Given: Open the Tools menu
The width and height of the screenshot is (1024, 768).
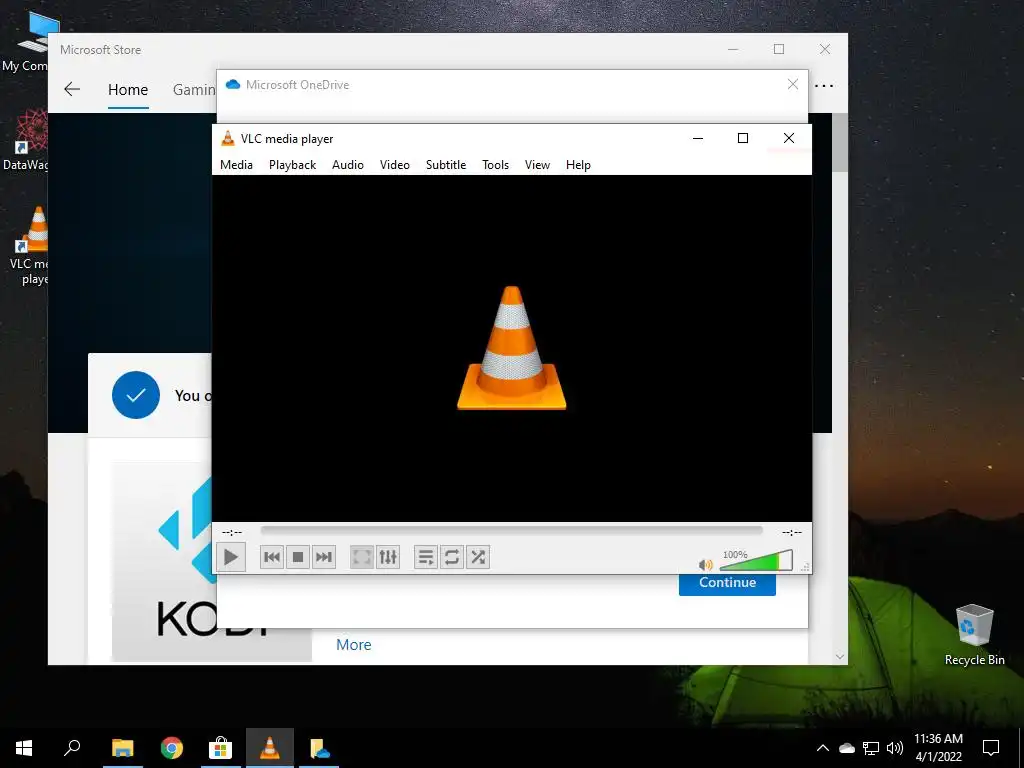Looking at the screenshot, I should tap(496, 165).
